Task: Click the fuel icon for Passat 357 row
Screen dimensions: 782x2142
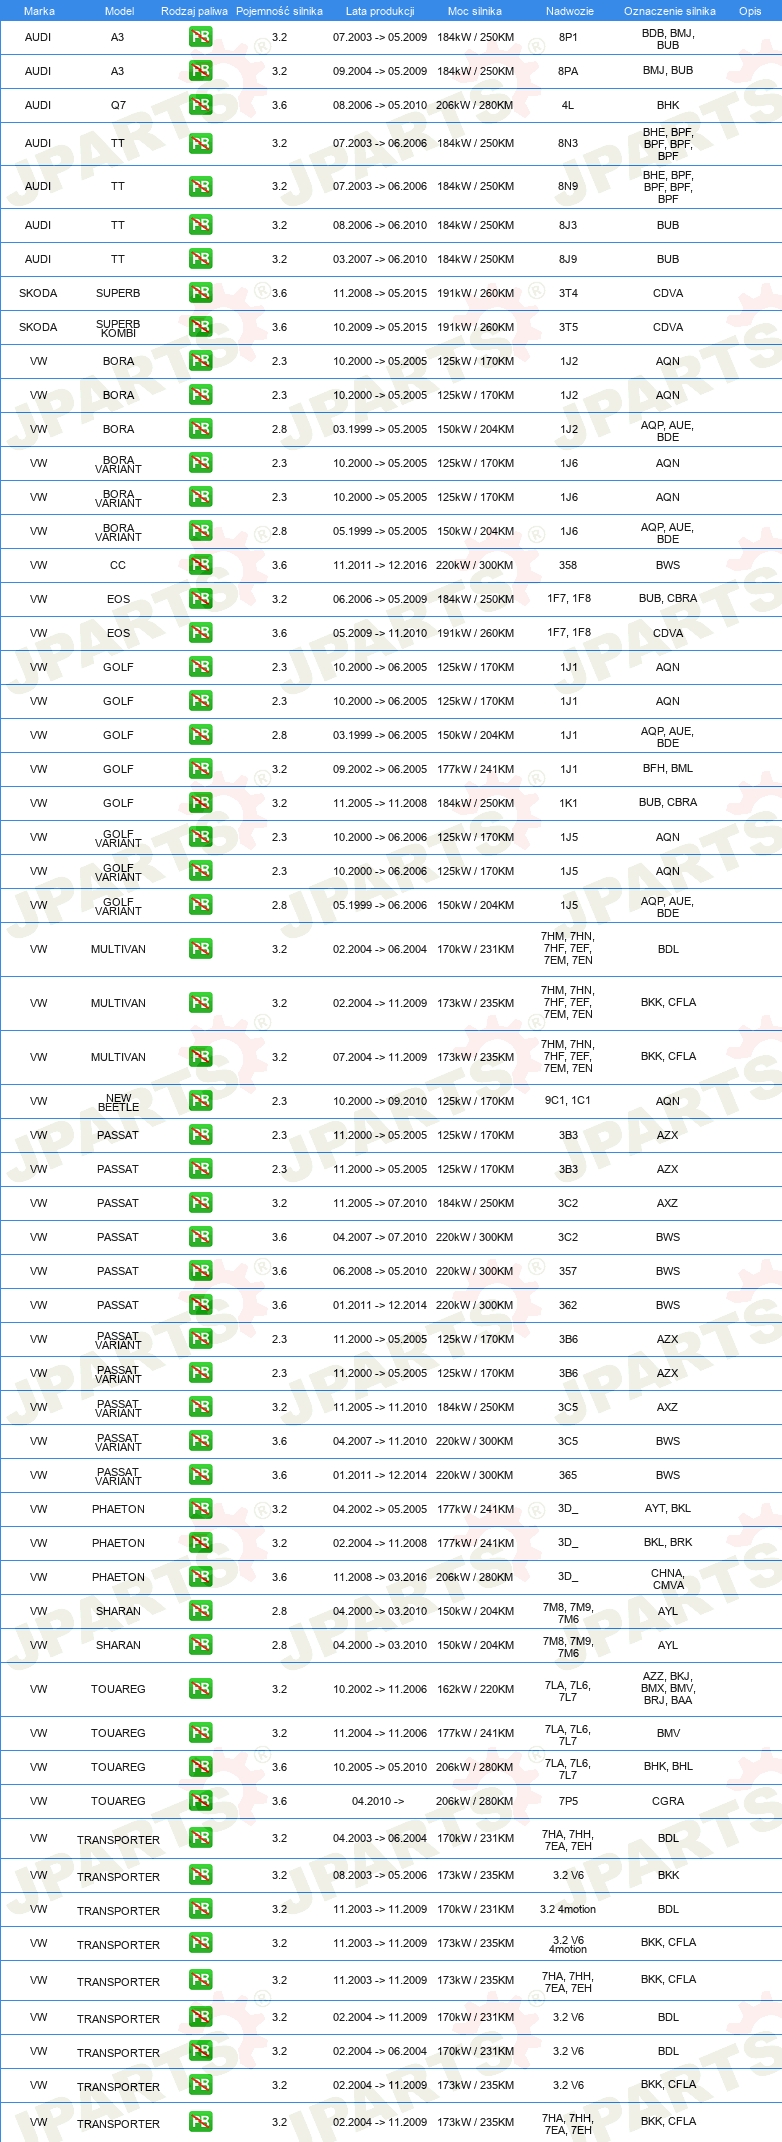Action: coord(200,1271)
